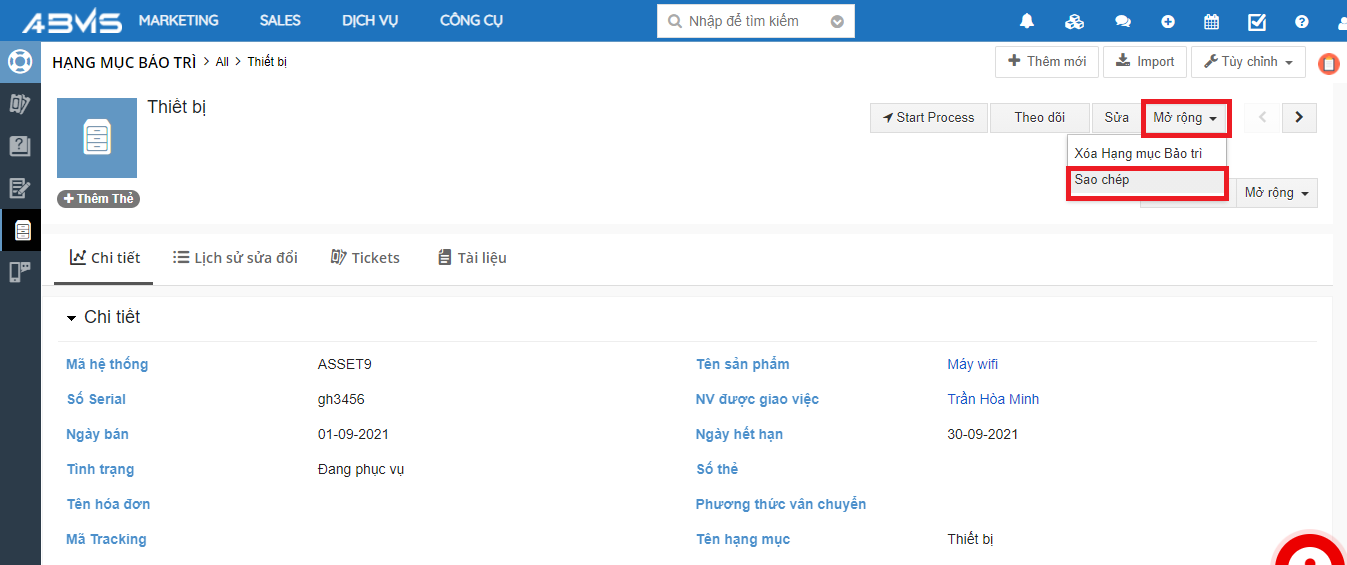Image resolution: width=1347 pixels, height=565 pixels.
Task: Open the Tài liệu tab
Action: tap(472, 258)
